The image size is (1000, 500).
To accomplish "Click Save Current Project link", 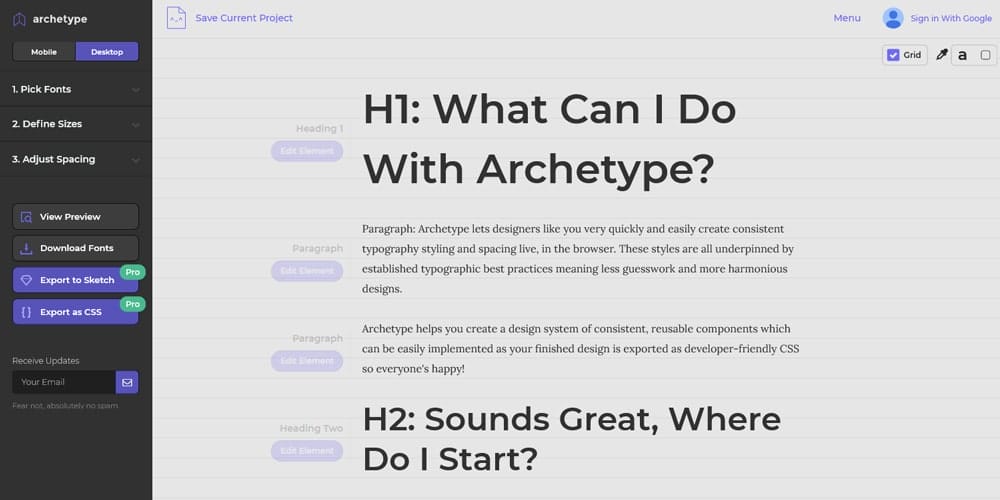I will tap(244, 18).
